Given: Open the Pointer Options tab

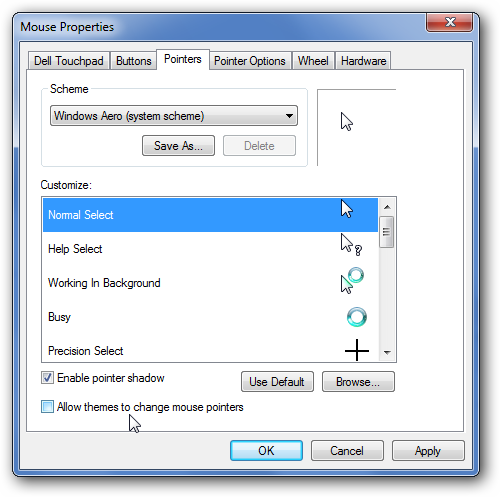Looking at the screenshot, I should (250, 61).
